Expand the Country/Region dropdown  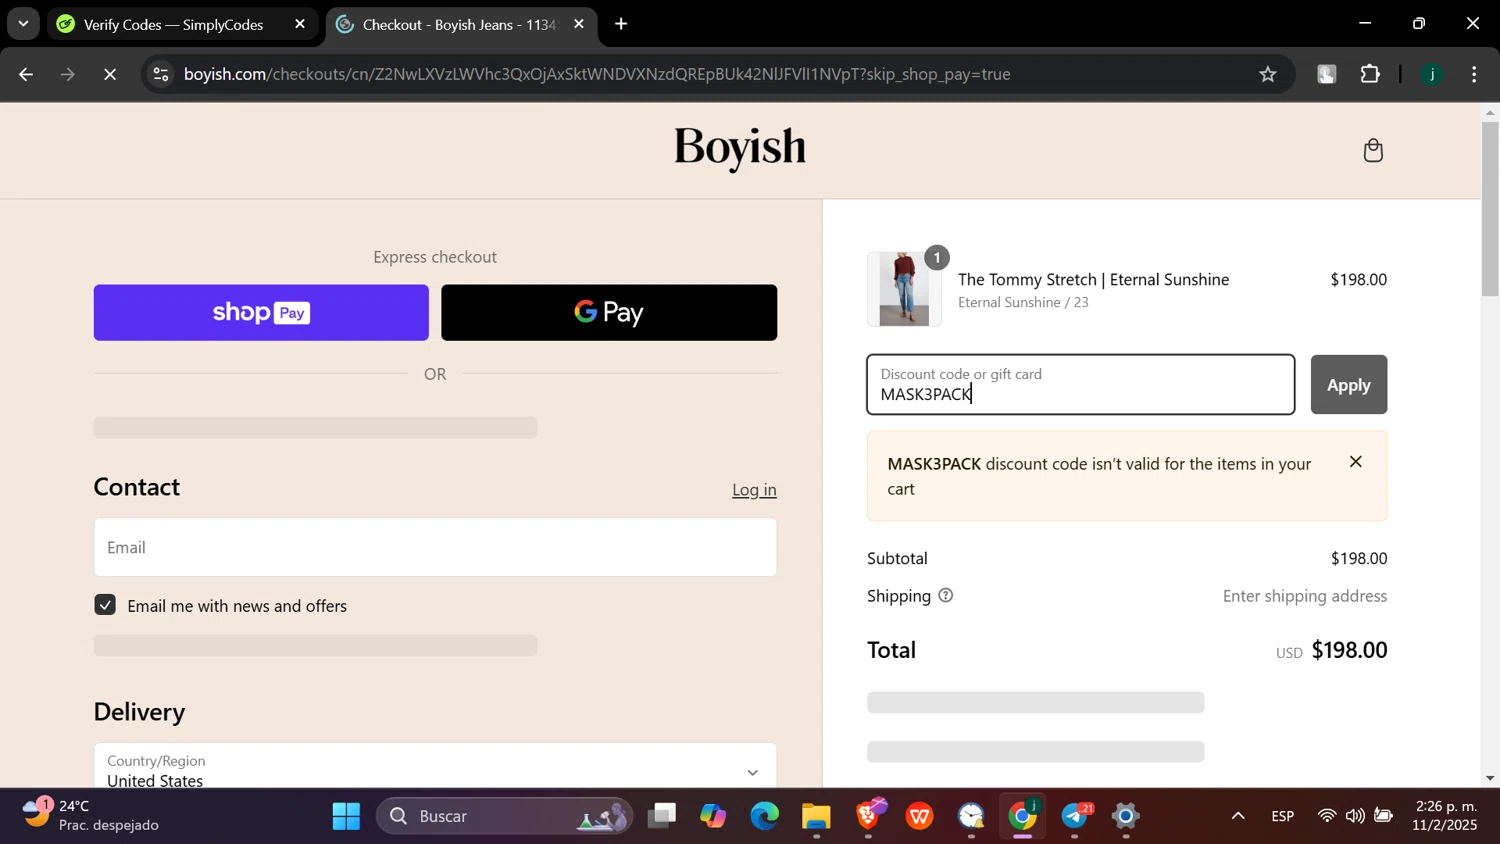435,770
